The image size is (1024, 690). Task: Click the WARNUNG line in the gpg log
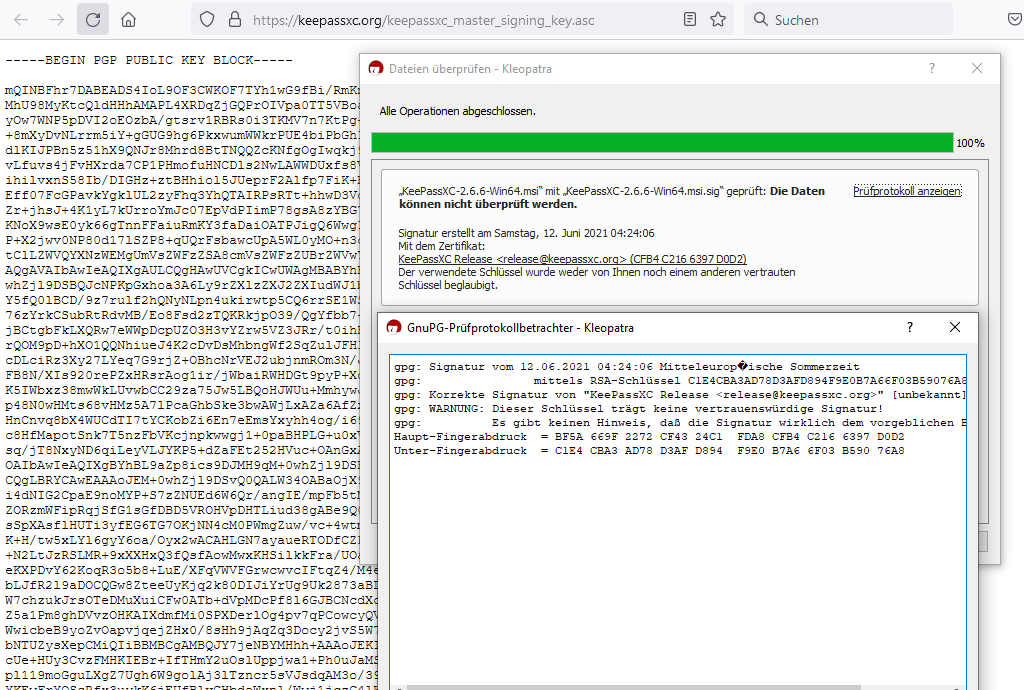pos(639,409)
